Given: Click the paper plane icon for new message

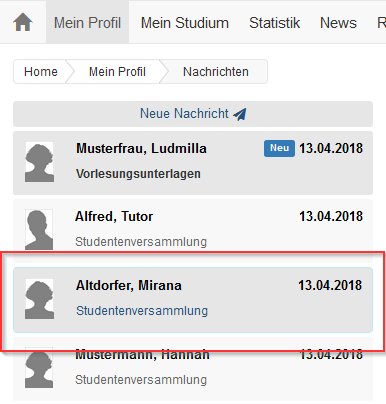Looking at the screenshot, I should pos(240,114).
